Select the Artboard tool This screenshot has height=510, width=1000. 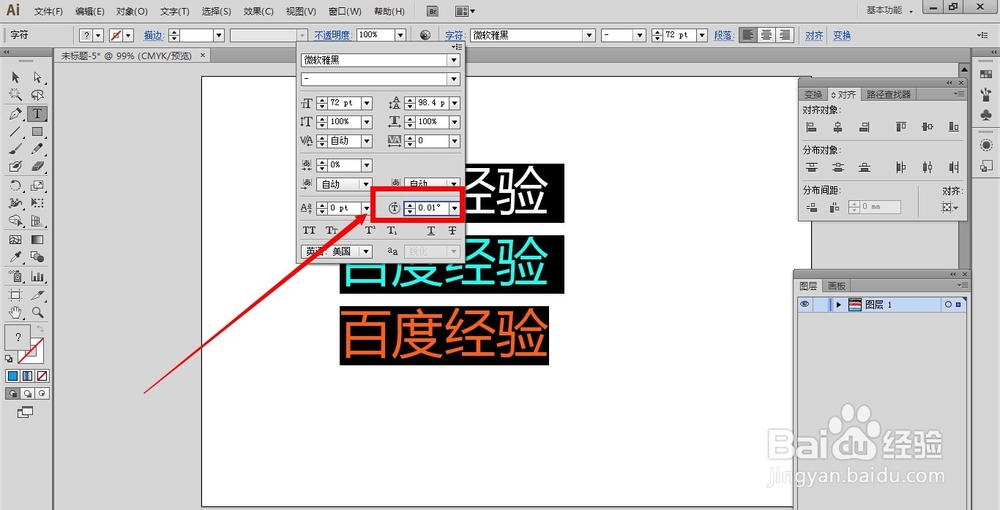click(x=15, y=295)
